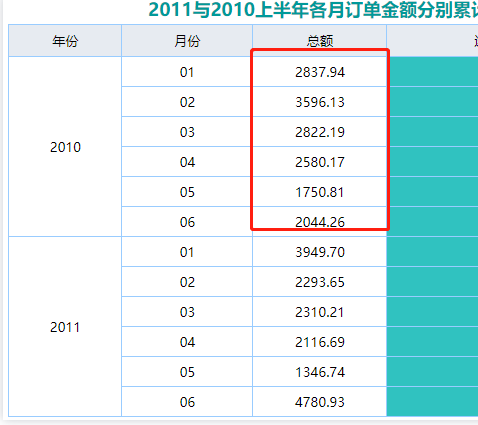Click the 2044.26 total cell
Viewport: 478px width, 425px height.
[x=319, y=222]
